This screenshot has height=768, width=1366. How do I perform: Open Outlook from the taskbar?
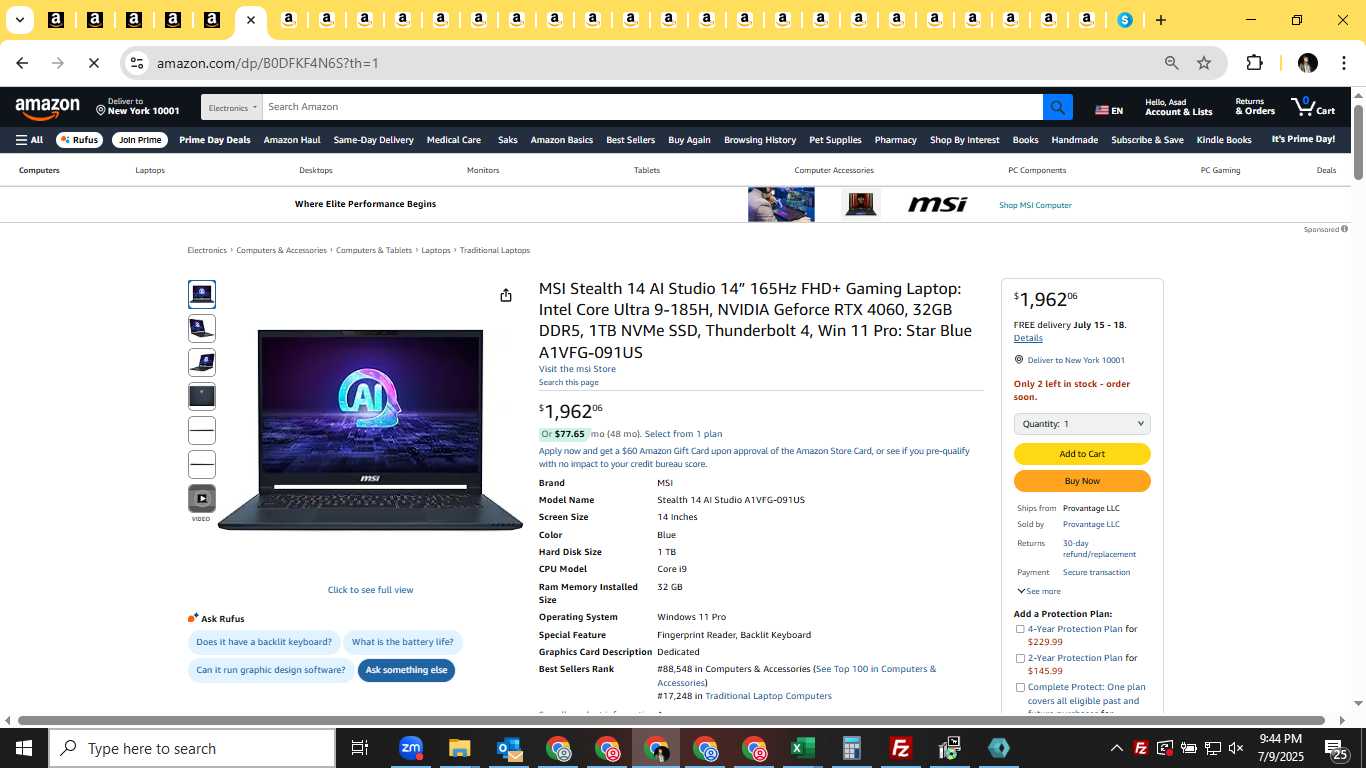click(509, 748)
